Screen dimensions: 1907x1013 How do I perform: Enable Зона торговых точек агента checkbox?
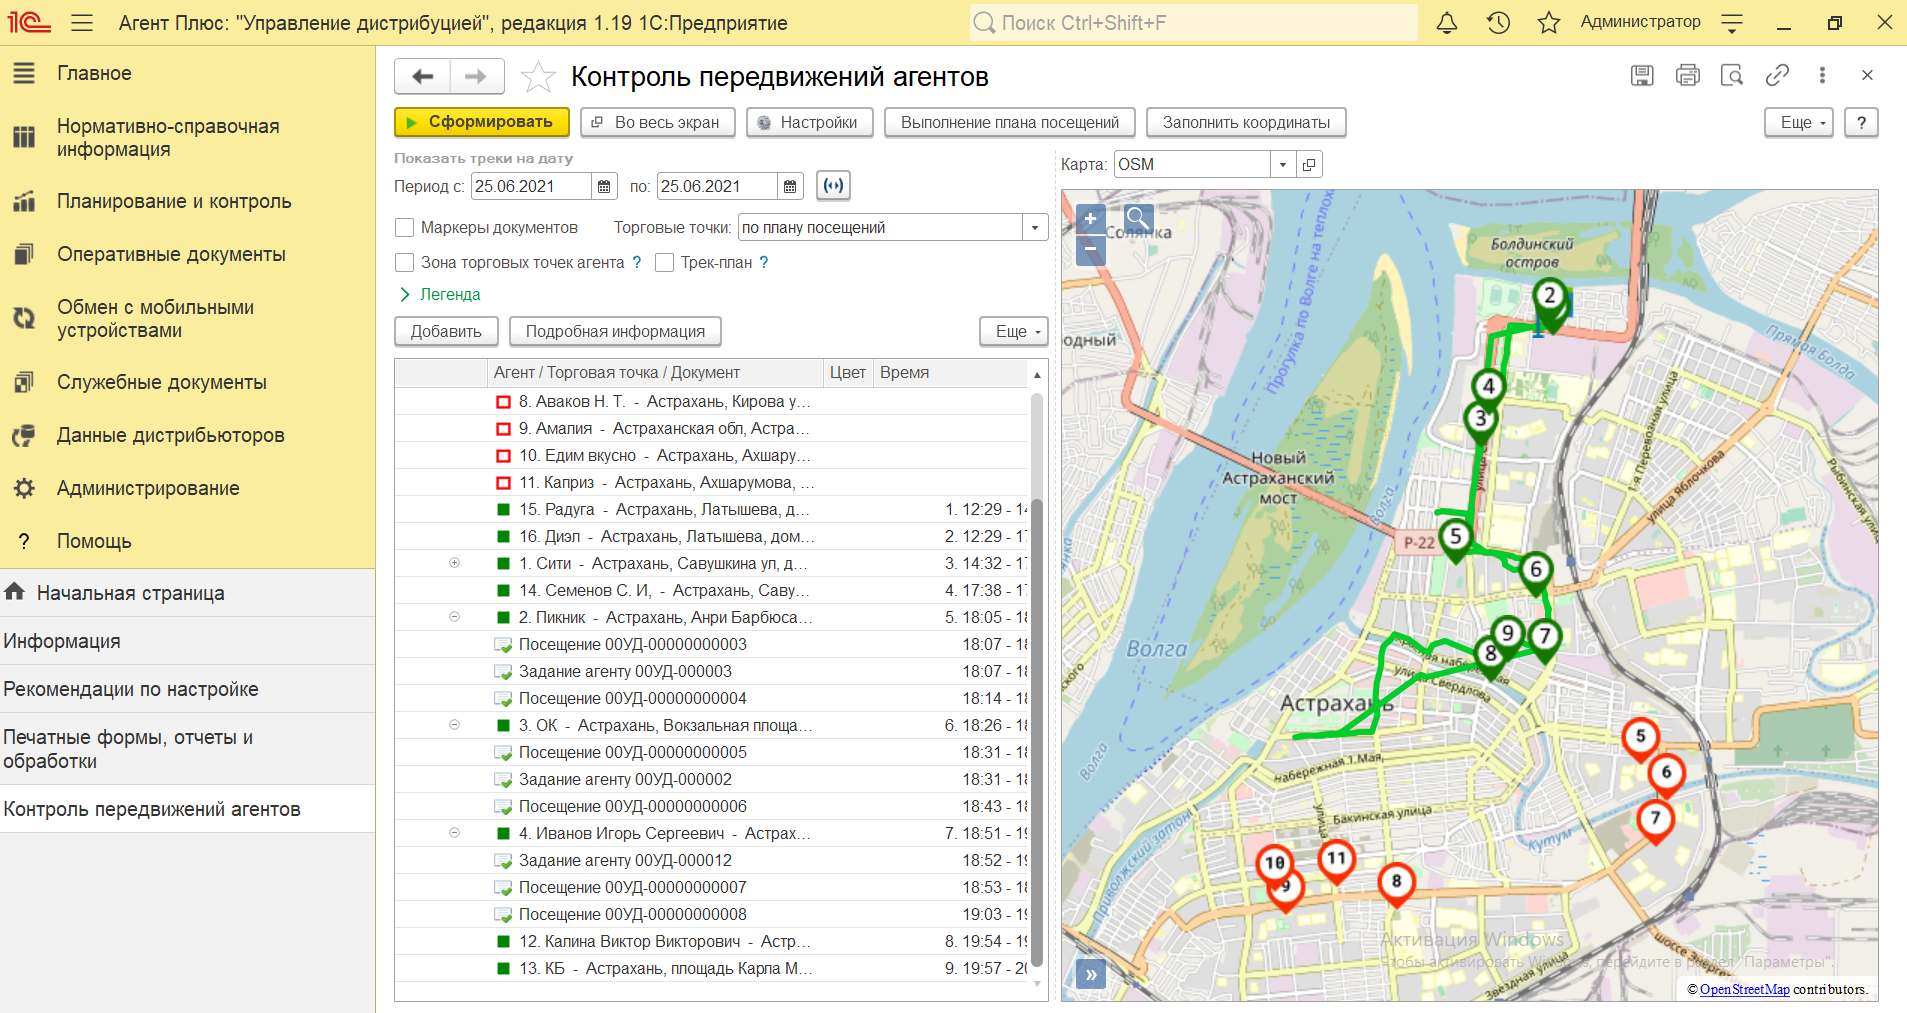pos(405,262)
